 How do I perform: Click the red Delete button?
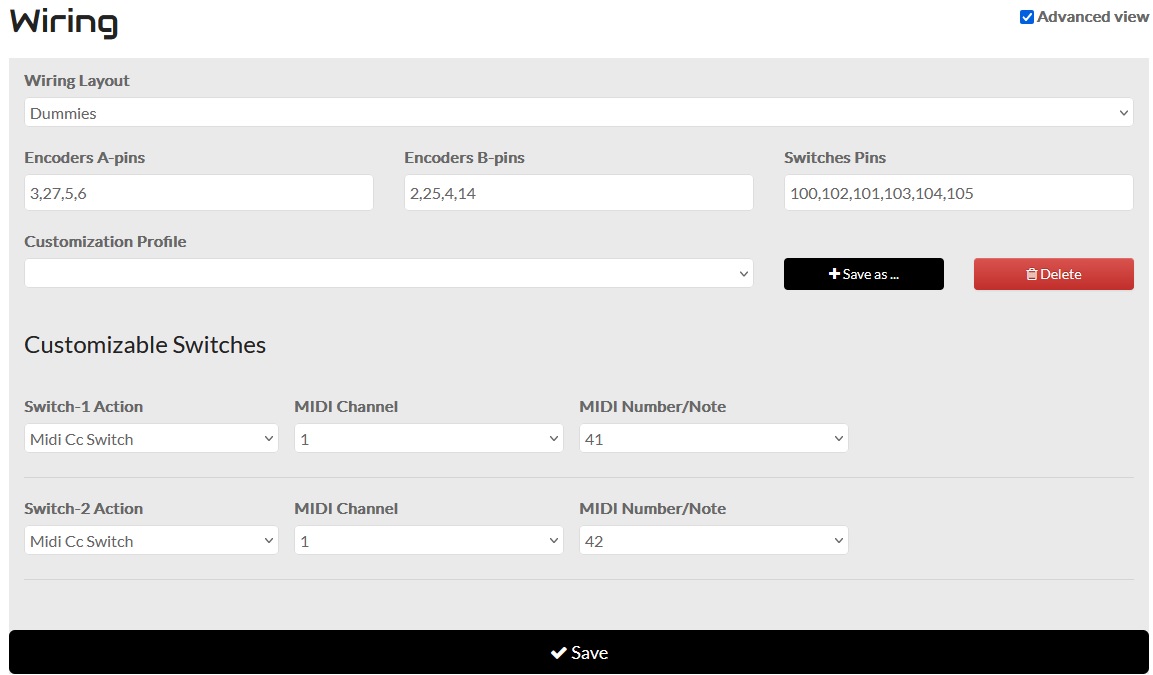click(x=1054, y=274)
